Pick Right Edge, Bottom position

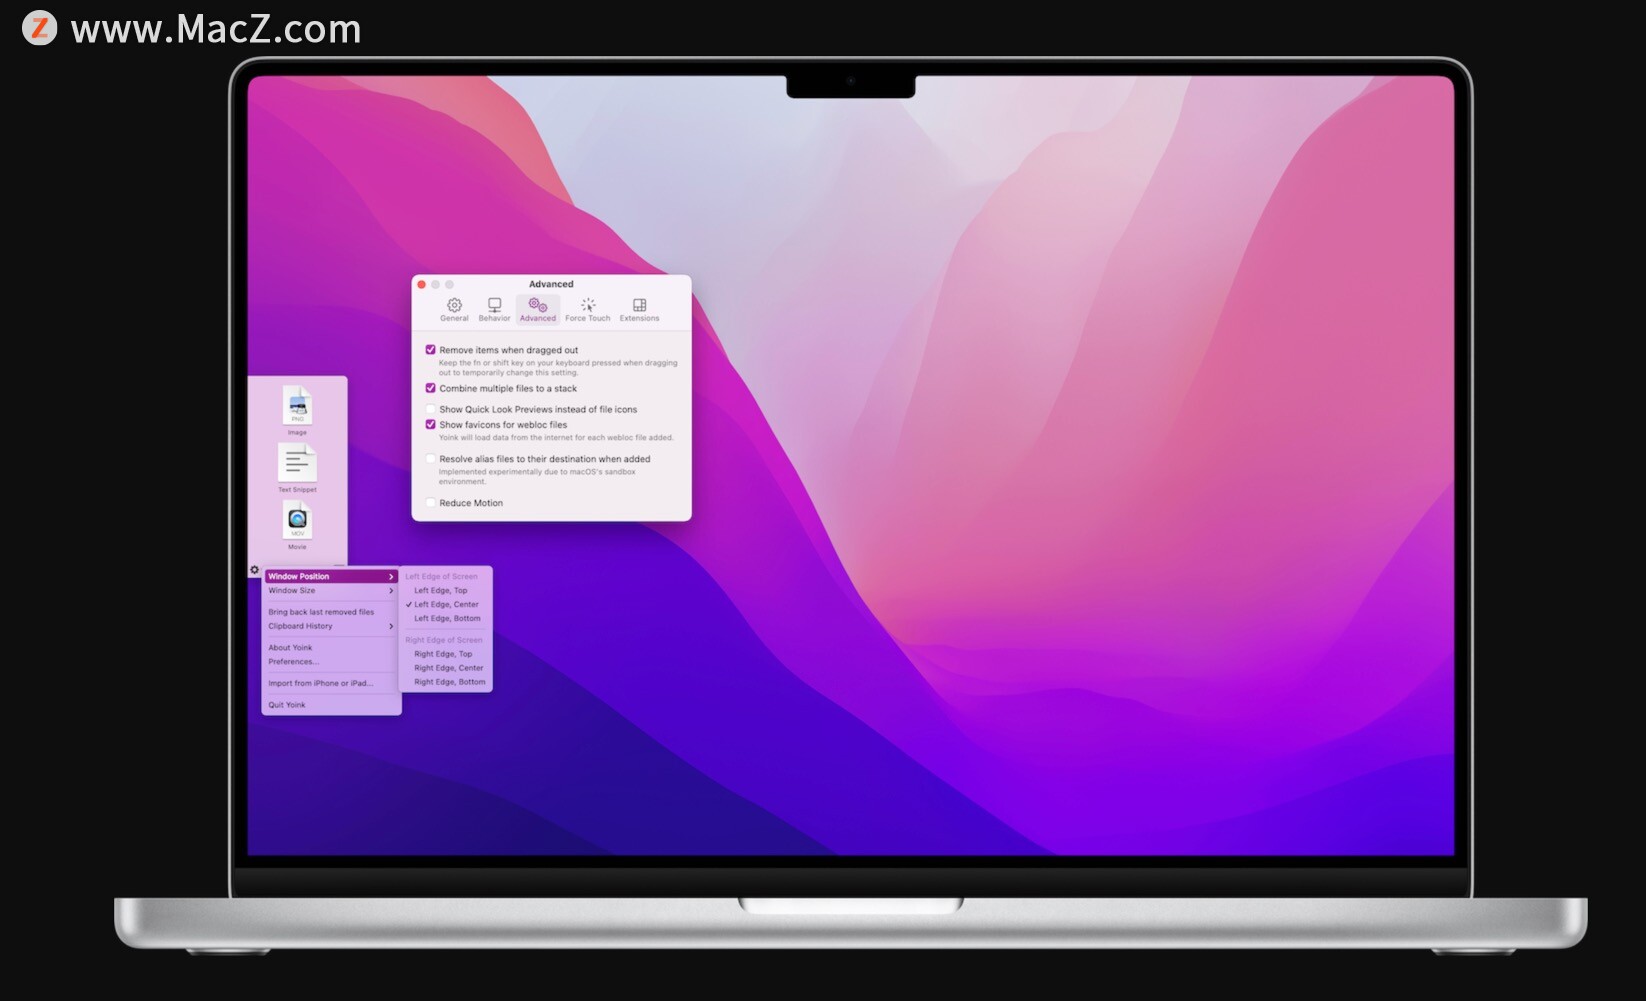pyautogui.click(x=446, y=682)
